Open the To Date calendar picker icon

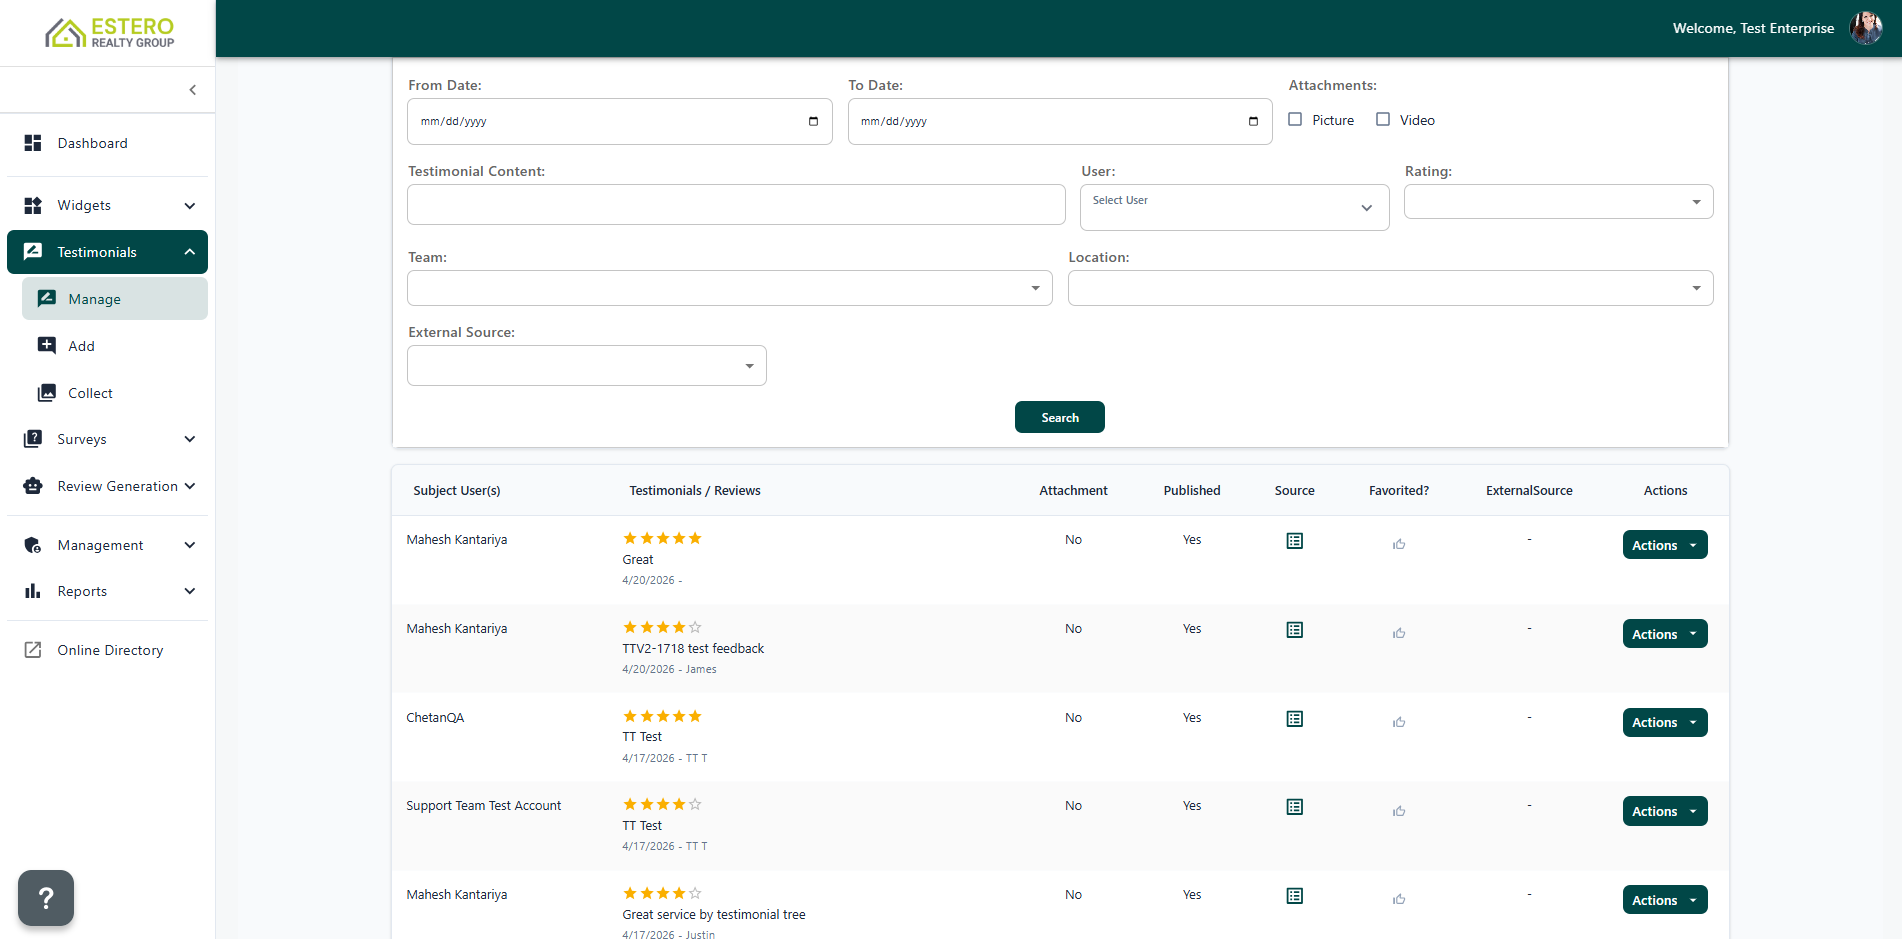tap(1253, 122)
